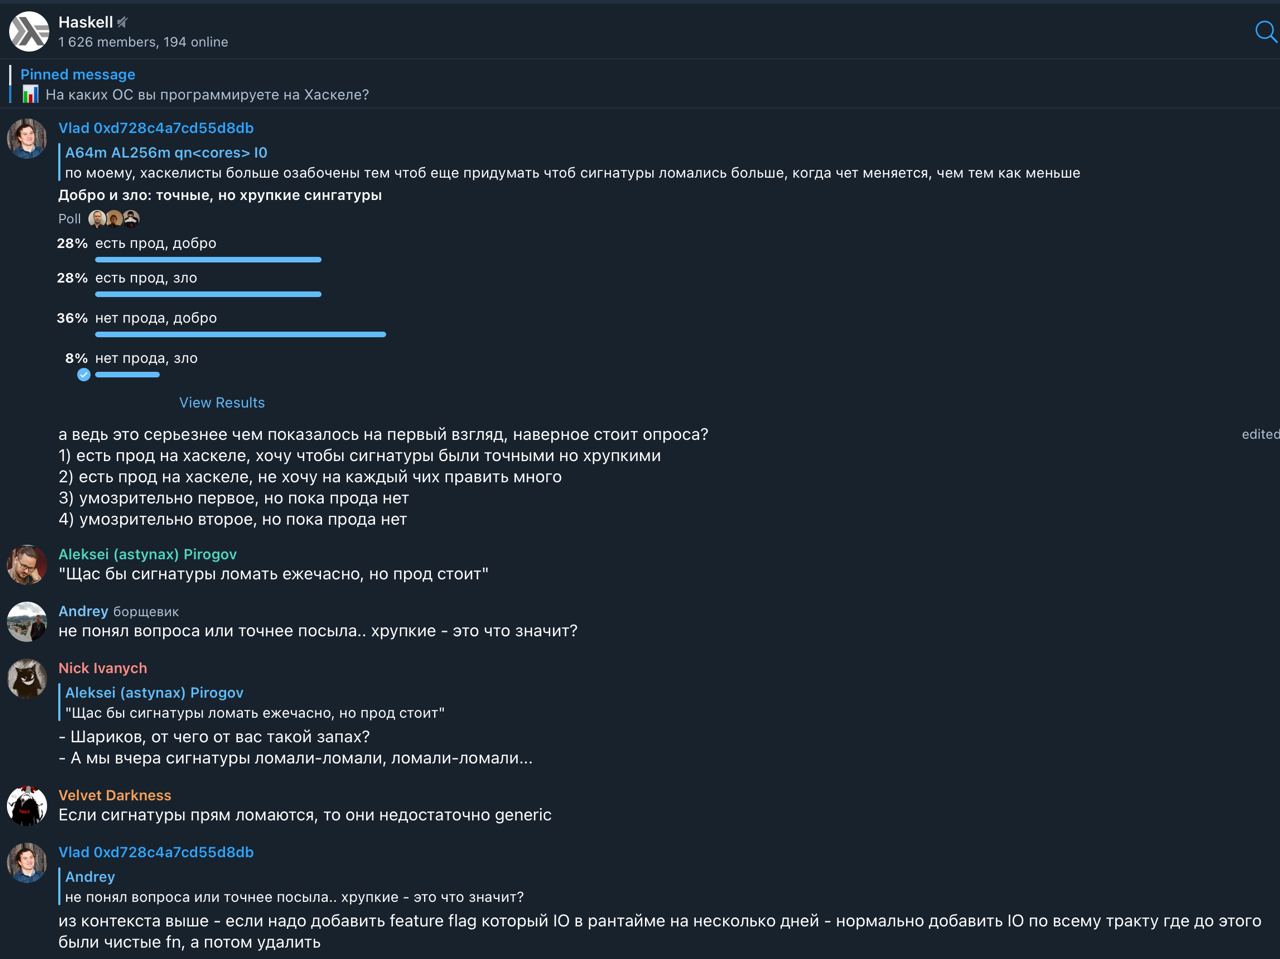Click the chosen-vote checkmark under 8%
The width and height of the screenshot is (1280, 959).
[84, 375]
